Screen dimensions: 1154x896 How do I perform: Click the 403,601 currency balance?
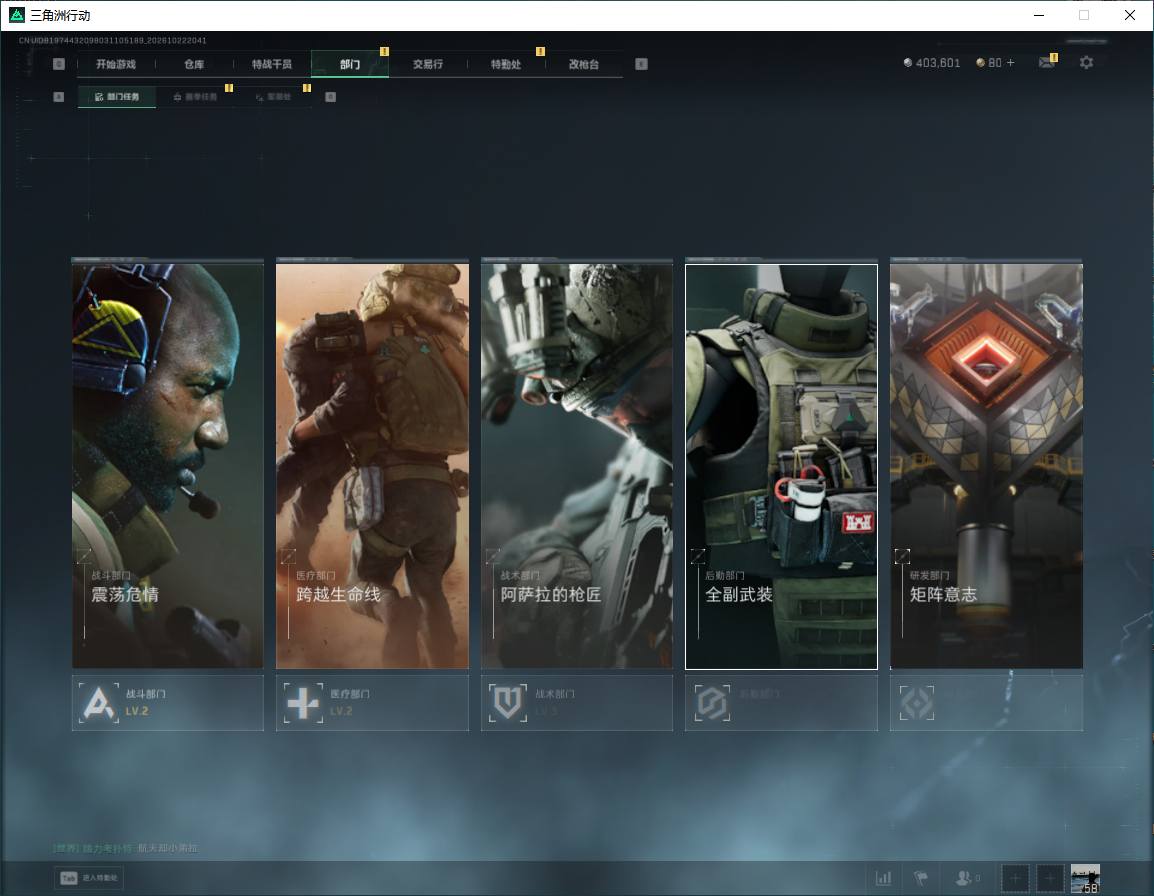pos(932,63)
